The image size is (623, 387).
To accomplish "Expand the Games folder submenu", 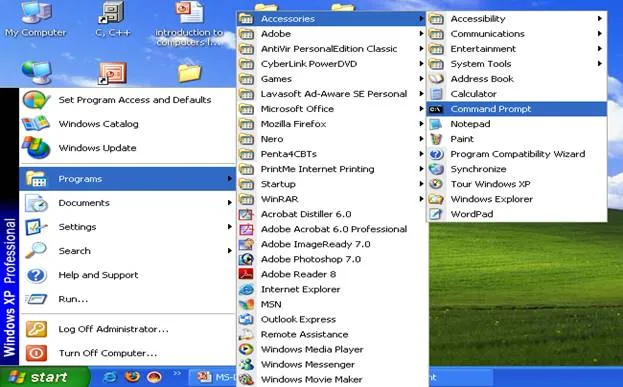I will coord(332,79).
